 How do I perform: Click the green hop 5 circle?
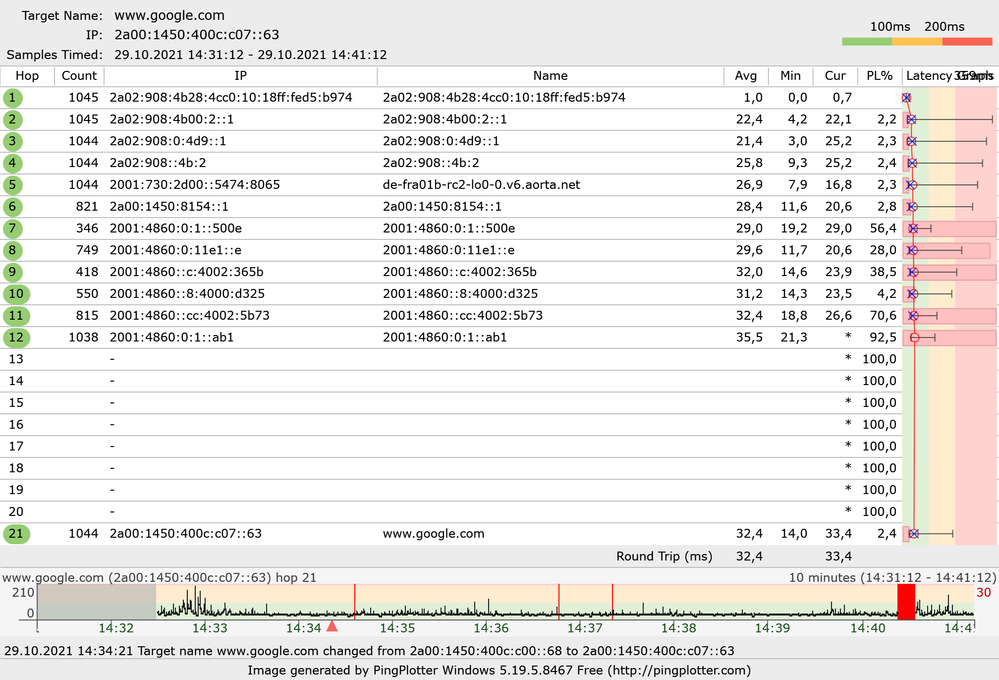pos(13,185)
